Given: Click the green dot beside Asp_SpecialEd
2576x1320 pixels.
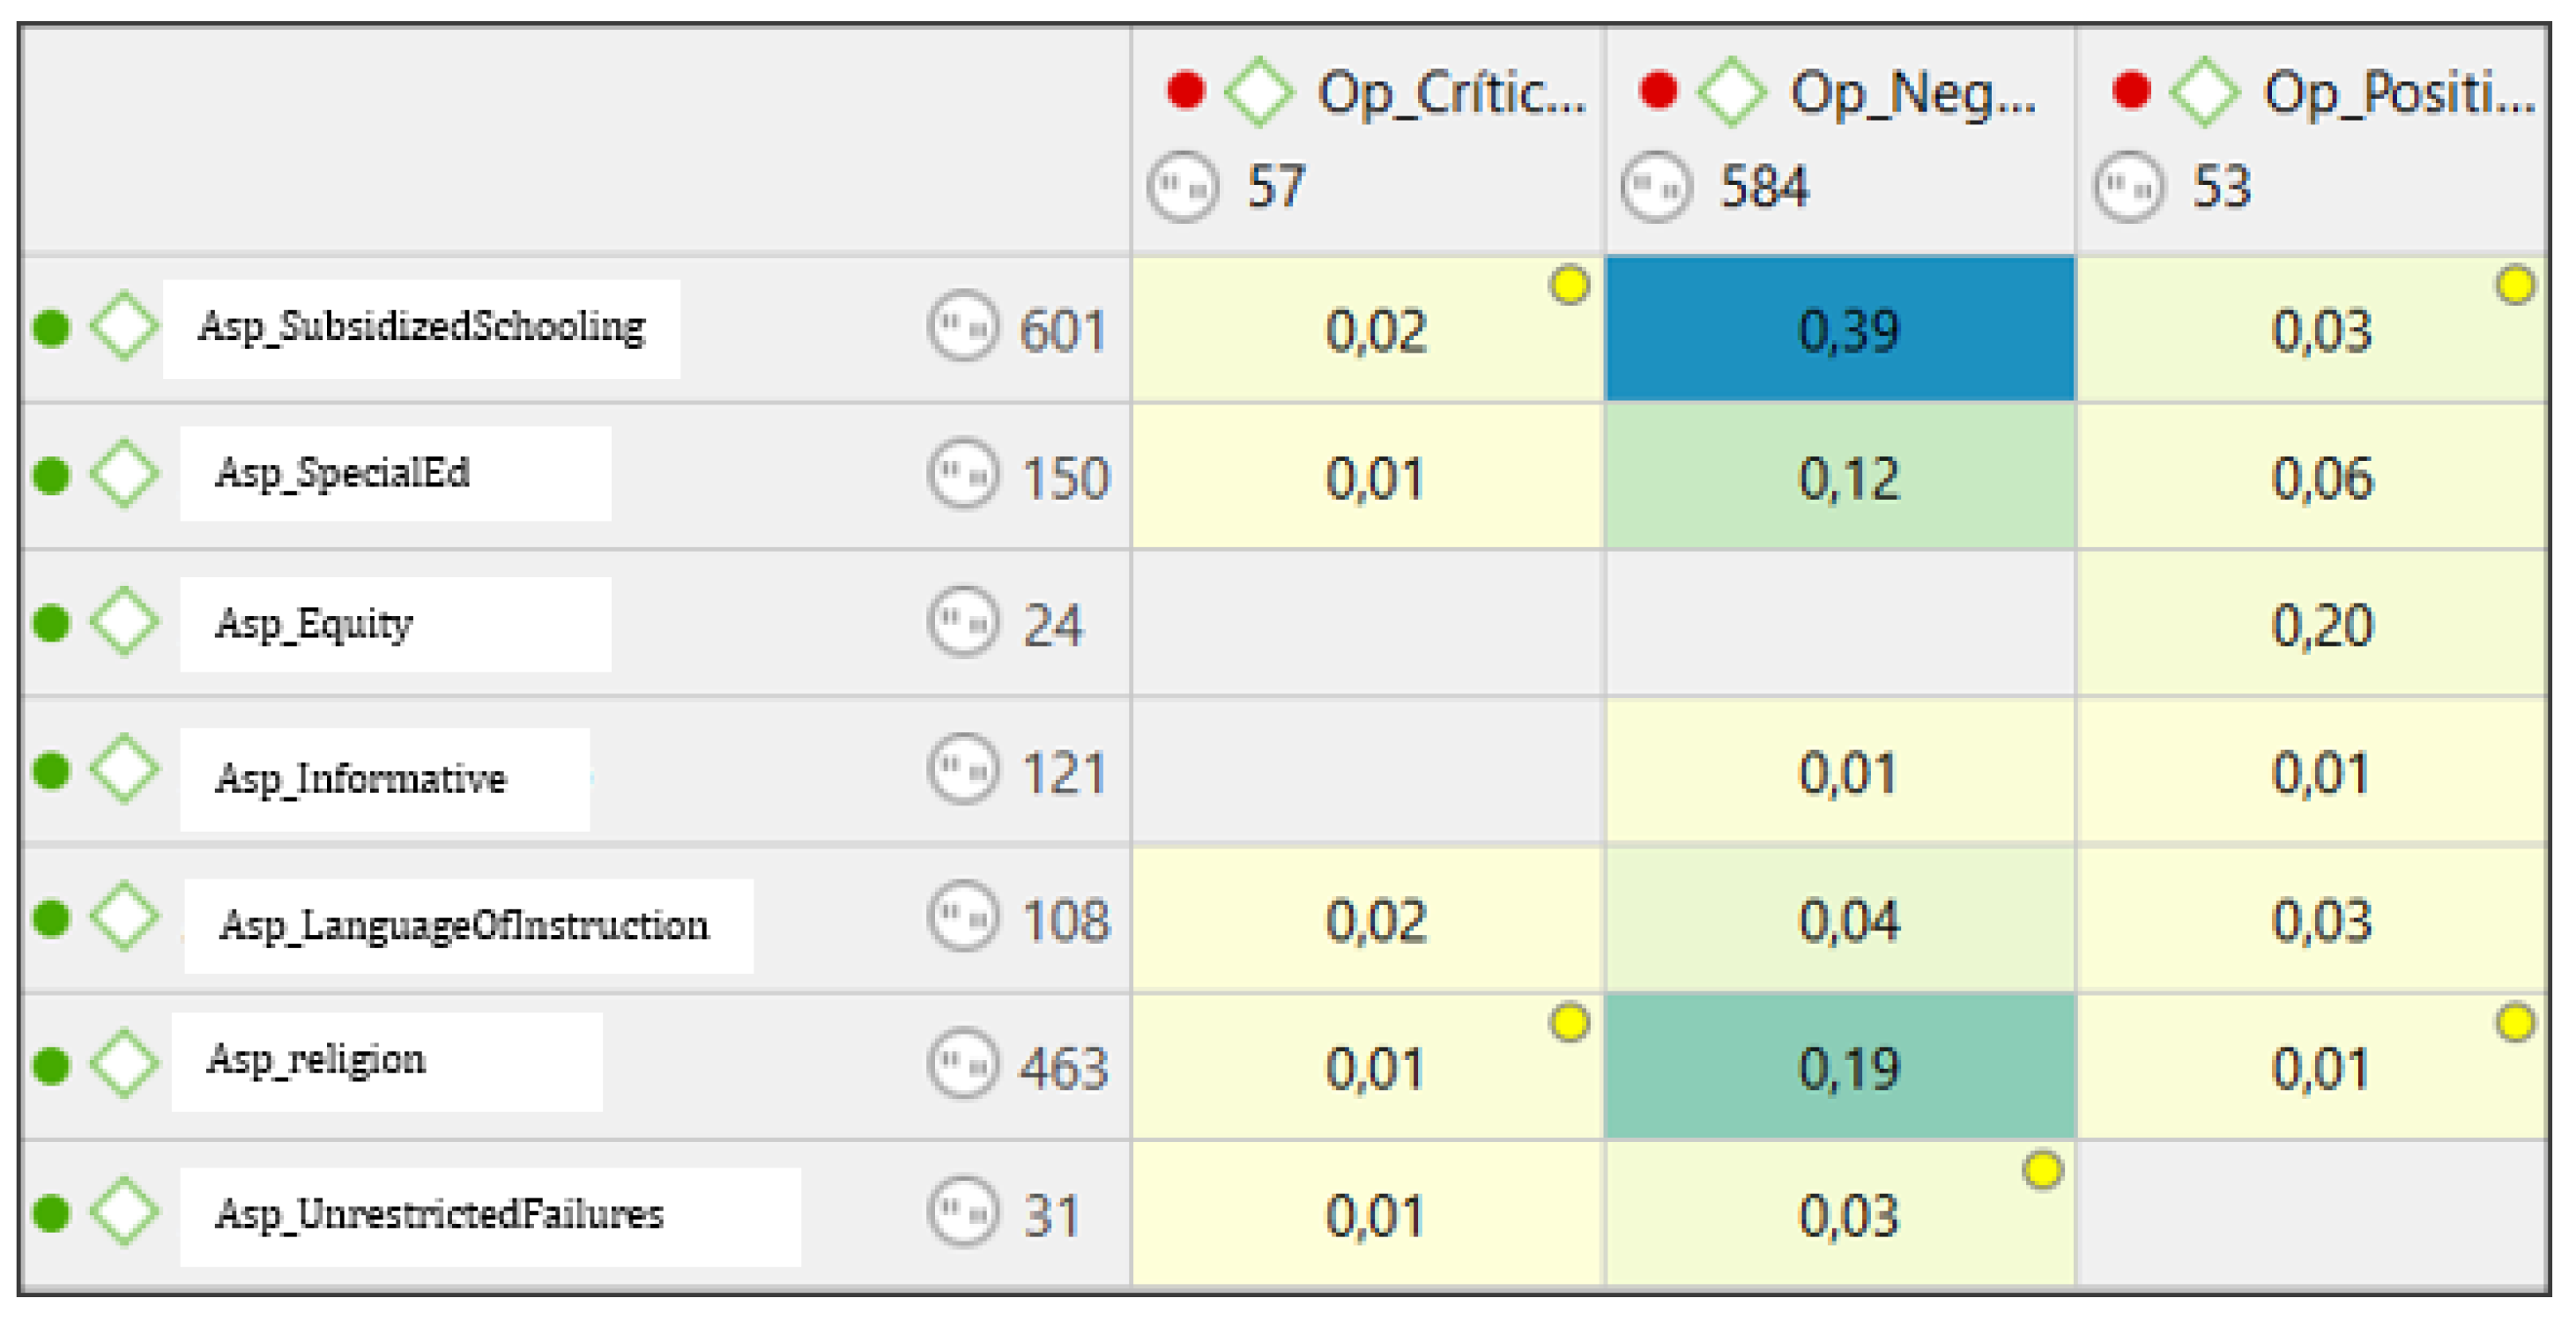Looking at the screenshot, I should point(51,475).
